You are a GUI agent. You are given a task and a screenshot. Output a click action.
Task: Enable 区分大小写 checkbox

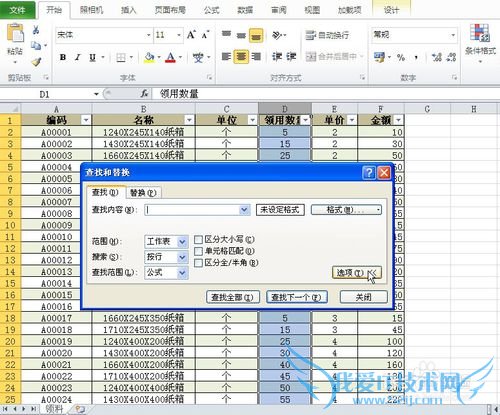pyautogui.click(x=198, y=240)
